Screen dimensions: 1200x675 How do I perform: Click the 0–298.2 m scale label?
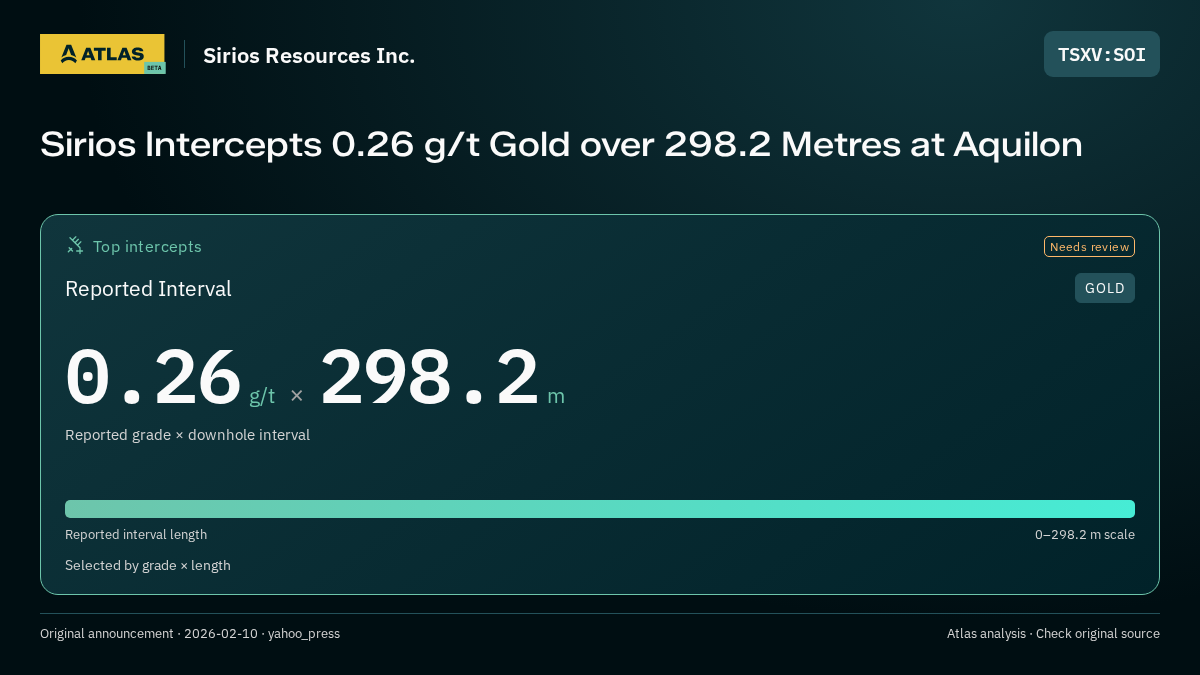[1085, 535]
